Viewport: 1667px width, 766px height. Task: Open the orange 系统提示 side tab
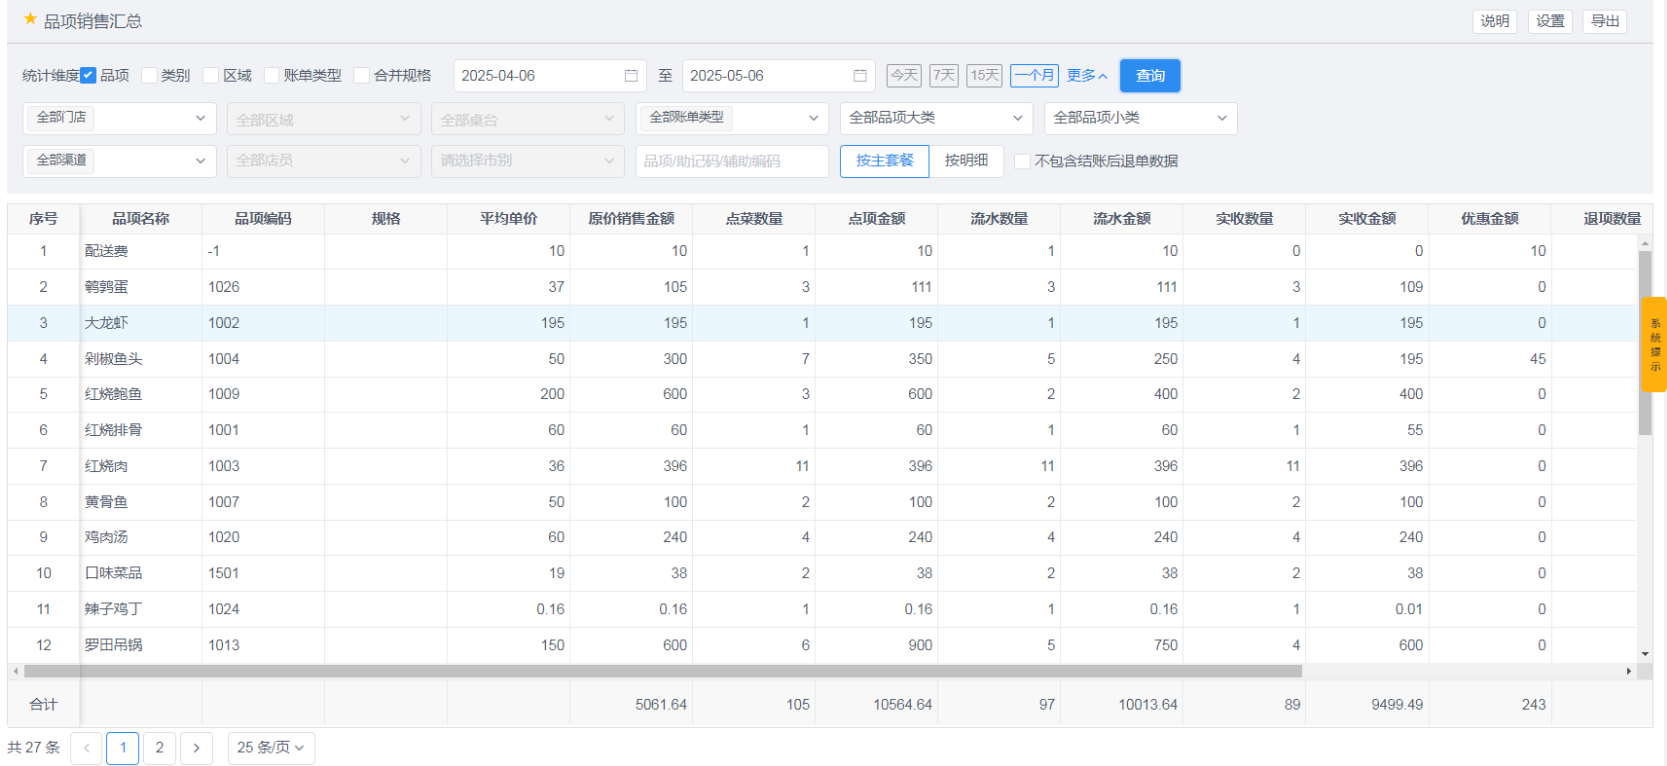coord(1655,344)
